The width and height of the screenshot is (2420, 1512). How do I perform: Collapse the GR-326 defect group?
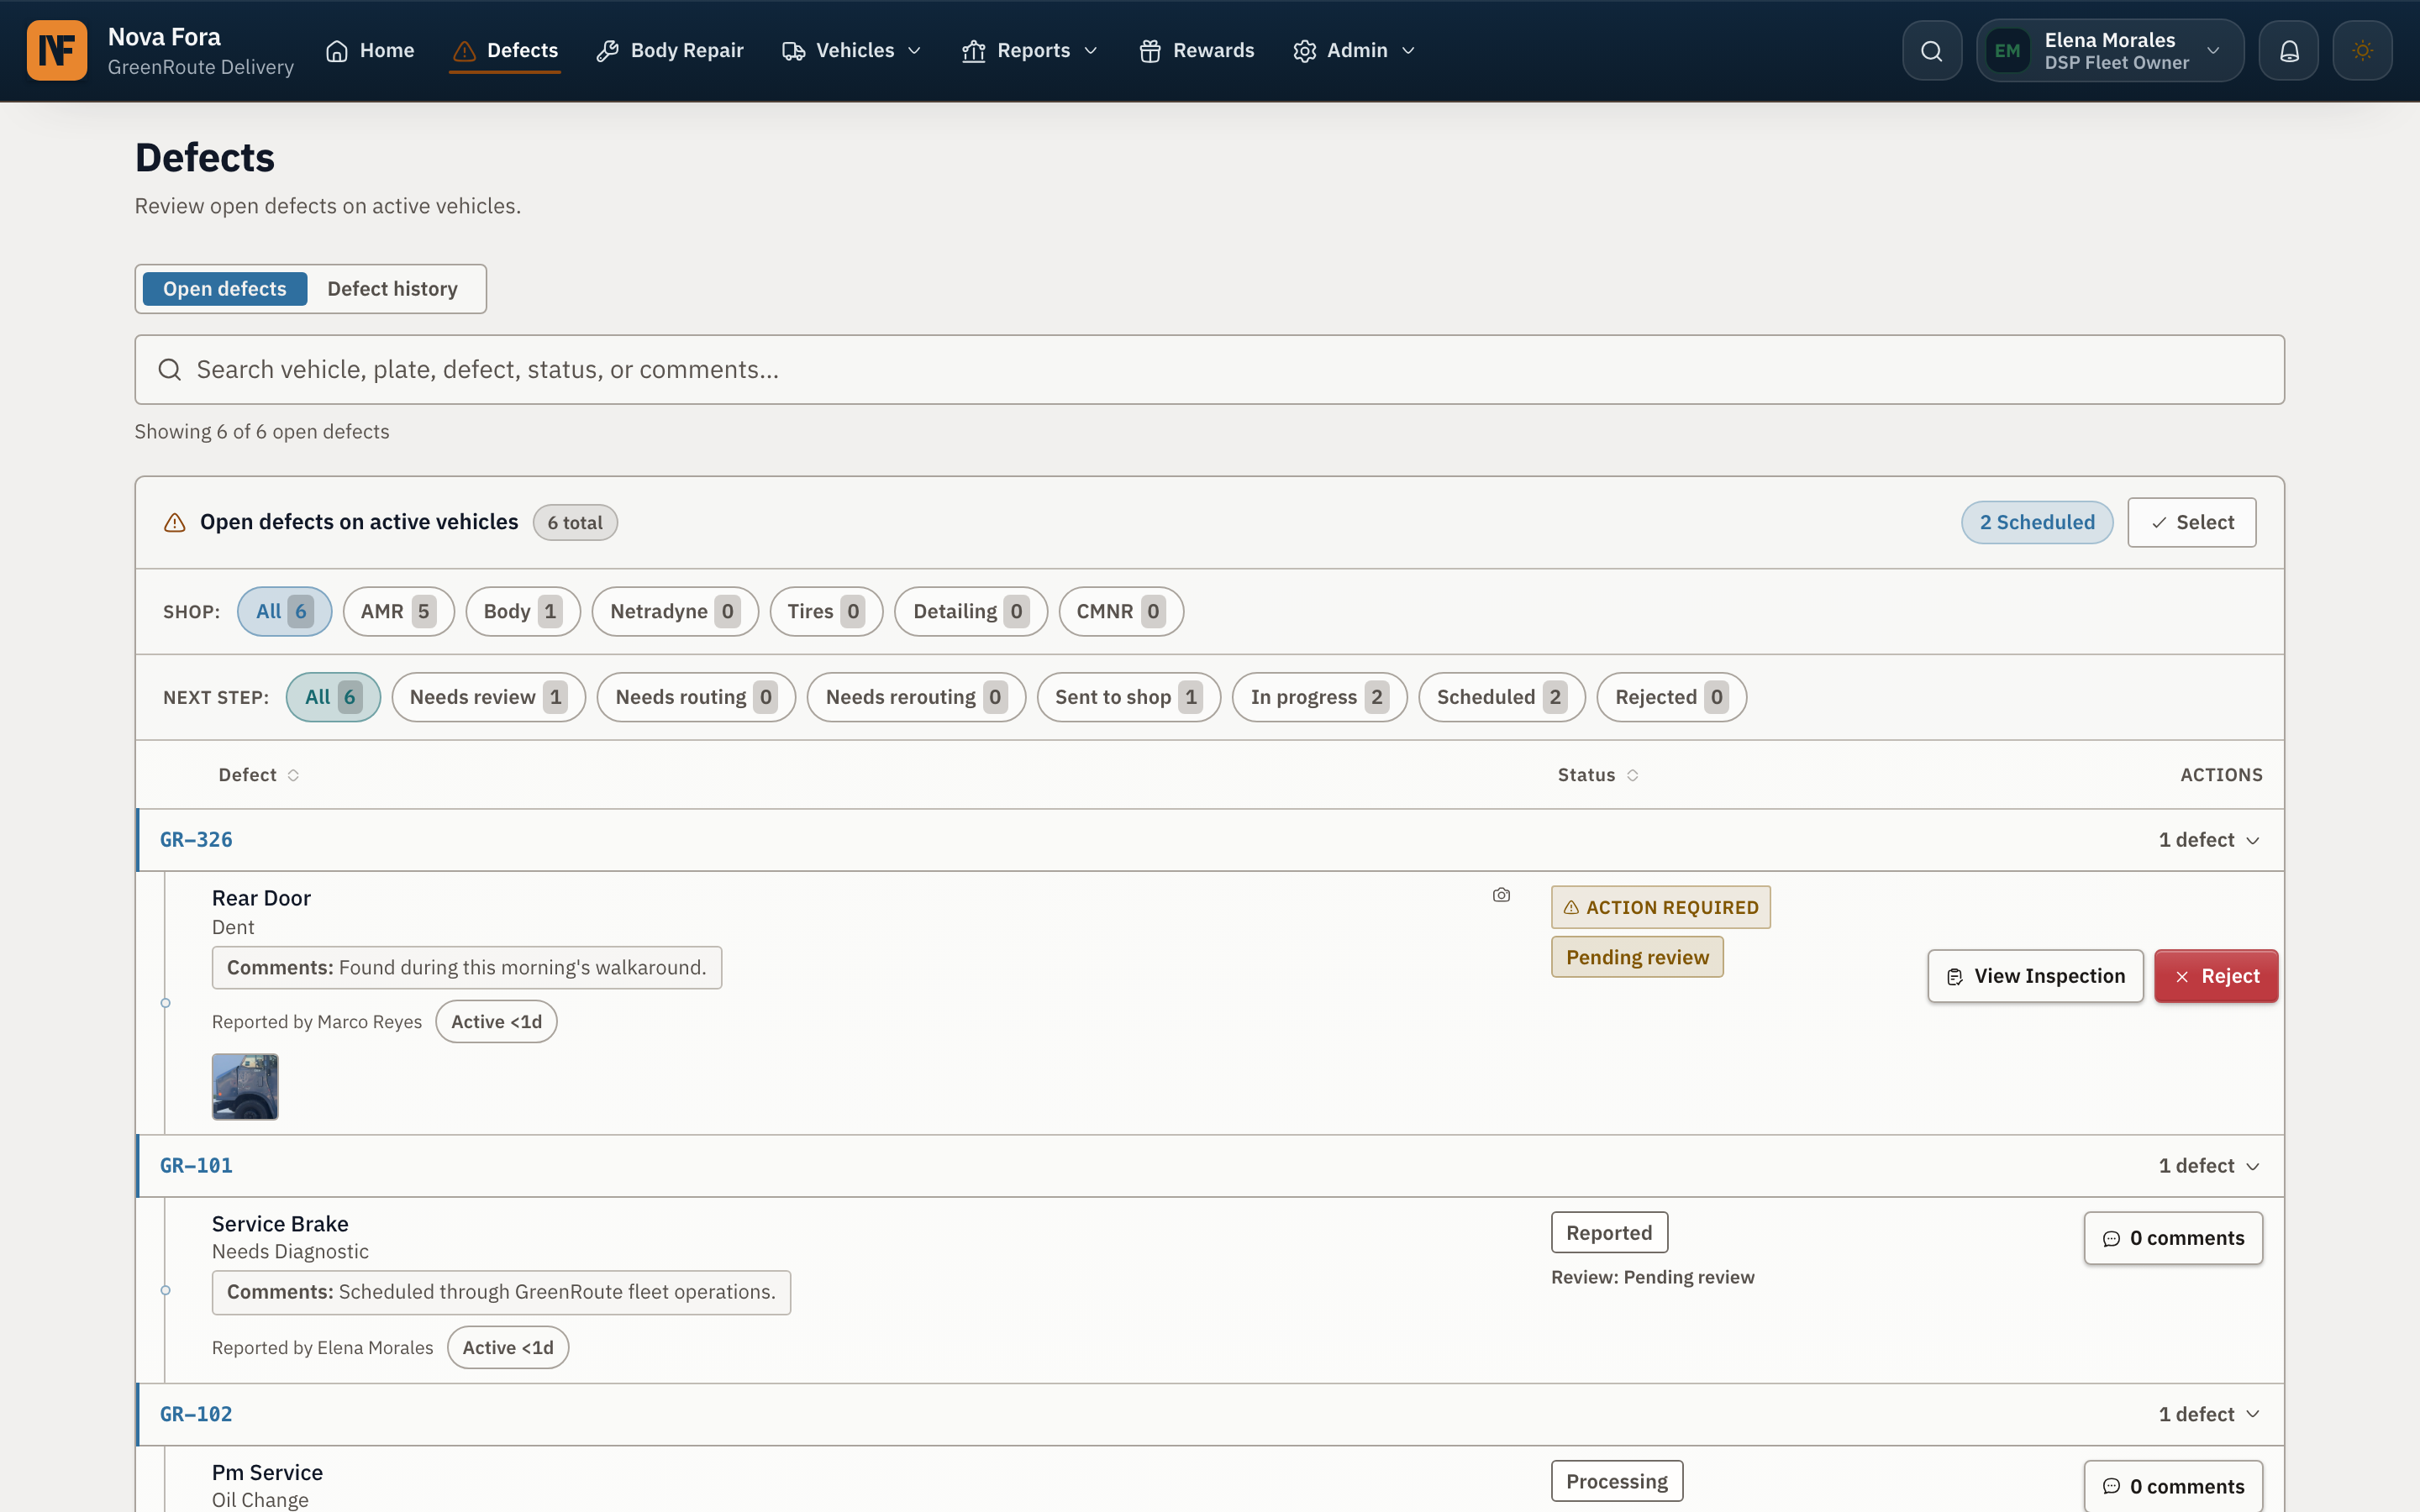coord(2209,840)
